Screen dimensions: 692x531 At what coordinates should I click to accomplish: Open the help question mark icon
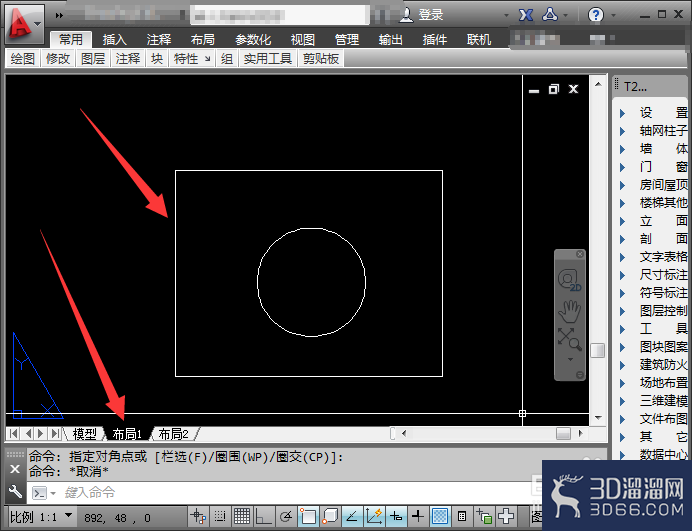pyautogui.click(x=595, y=15)
